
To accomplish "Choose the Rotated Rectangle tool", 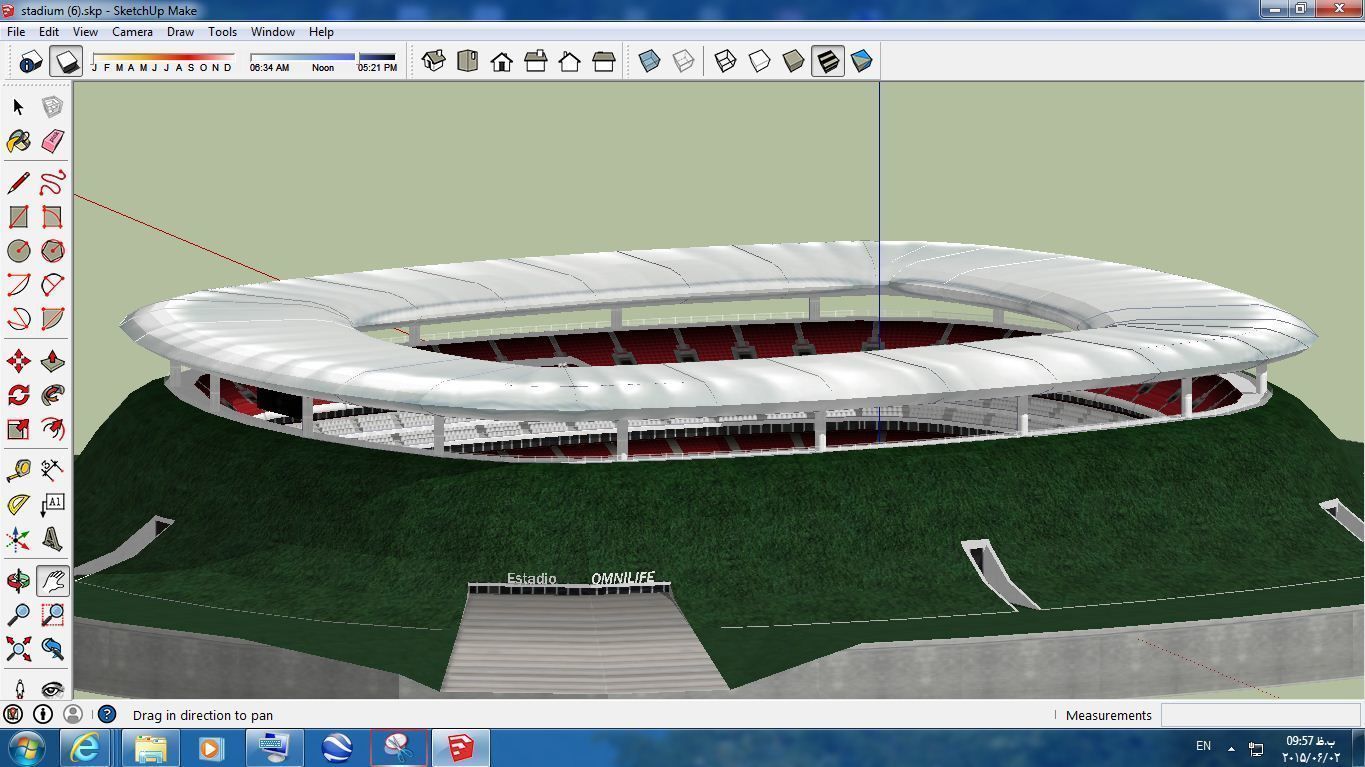I will (x=52, y=216).
